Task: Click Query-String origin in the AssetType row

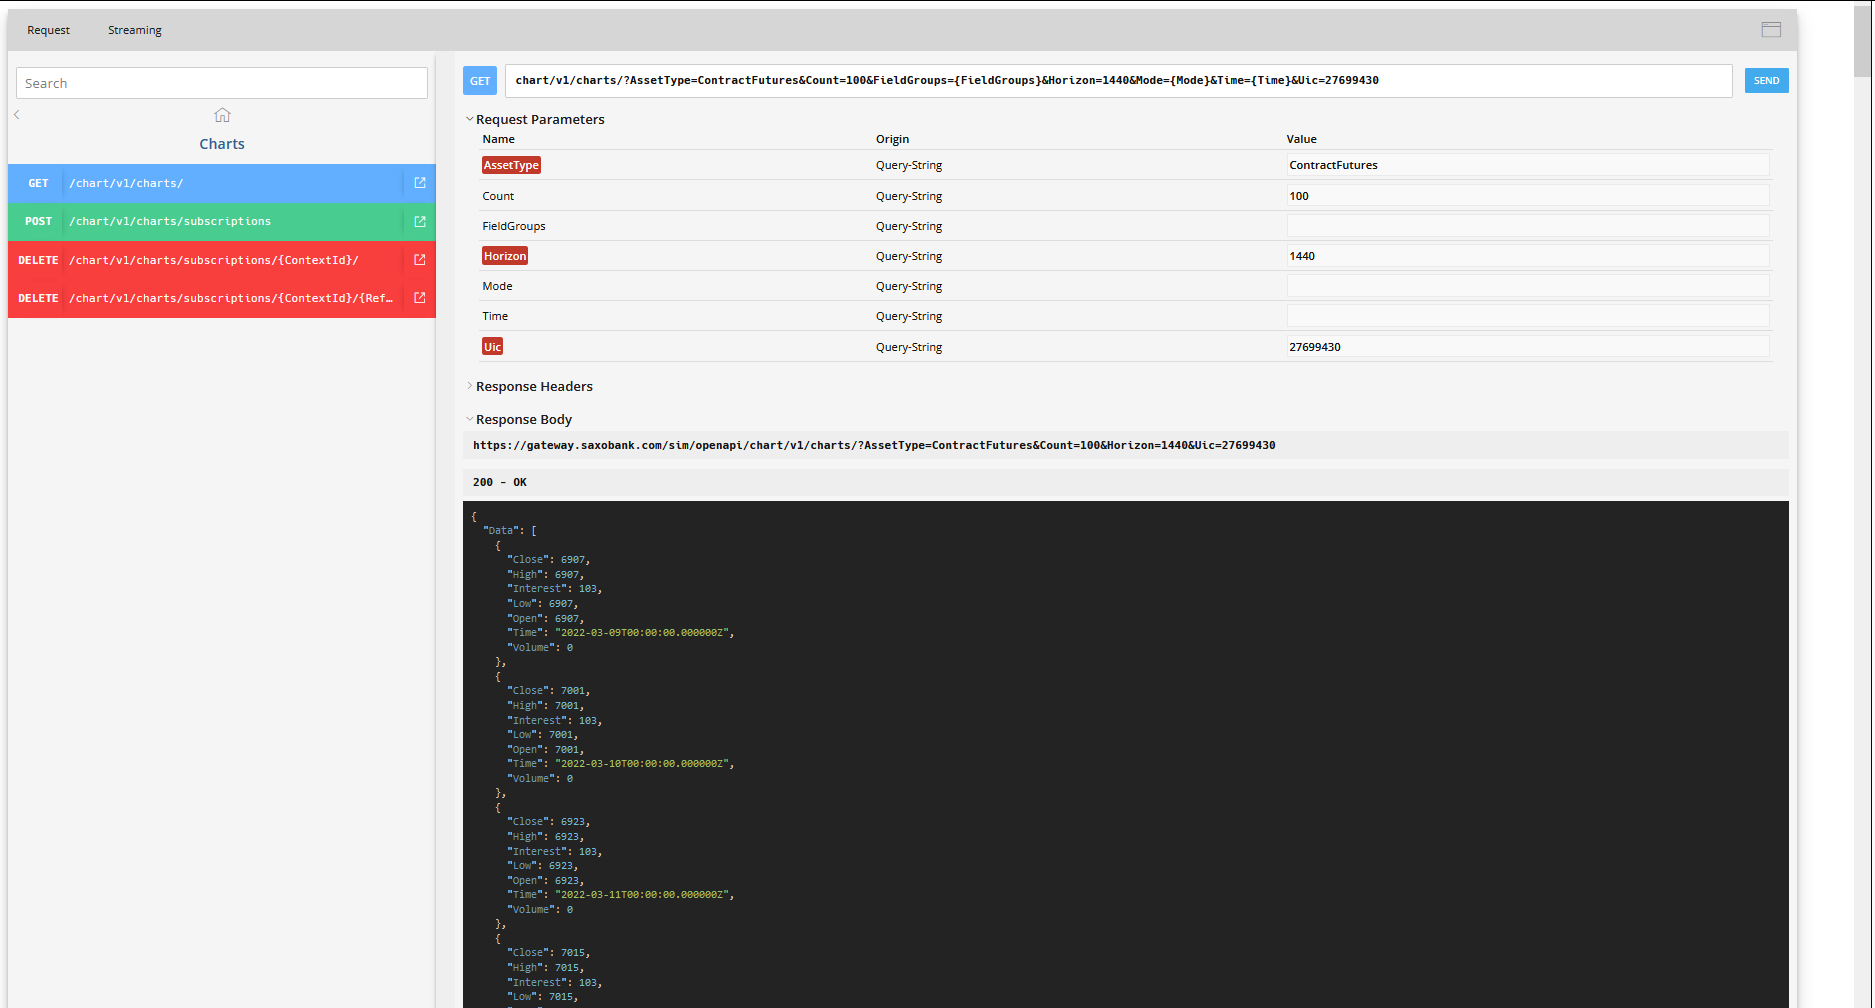Action: click(x=909, y=165)
